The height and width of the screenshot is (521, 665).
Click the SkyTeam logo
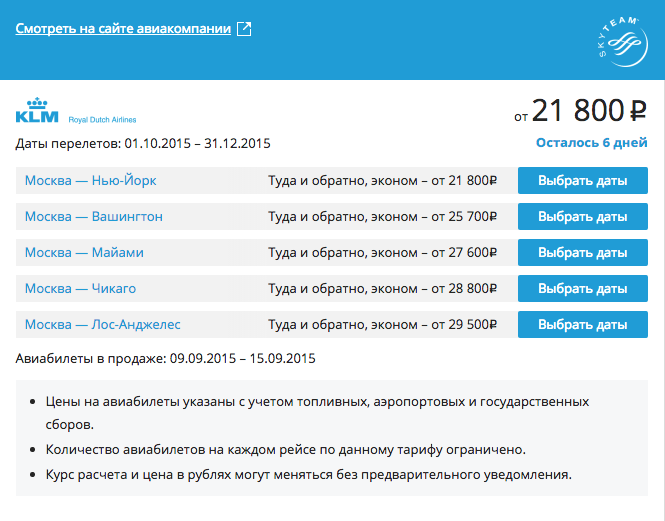tap(623, 42)
